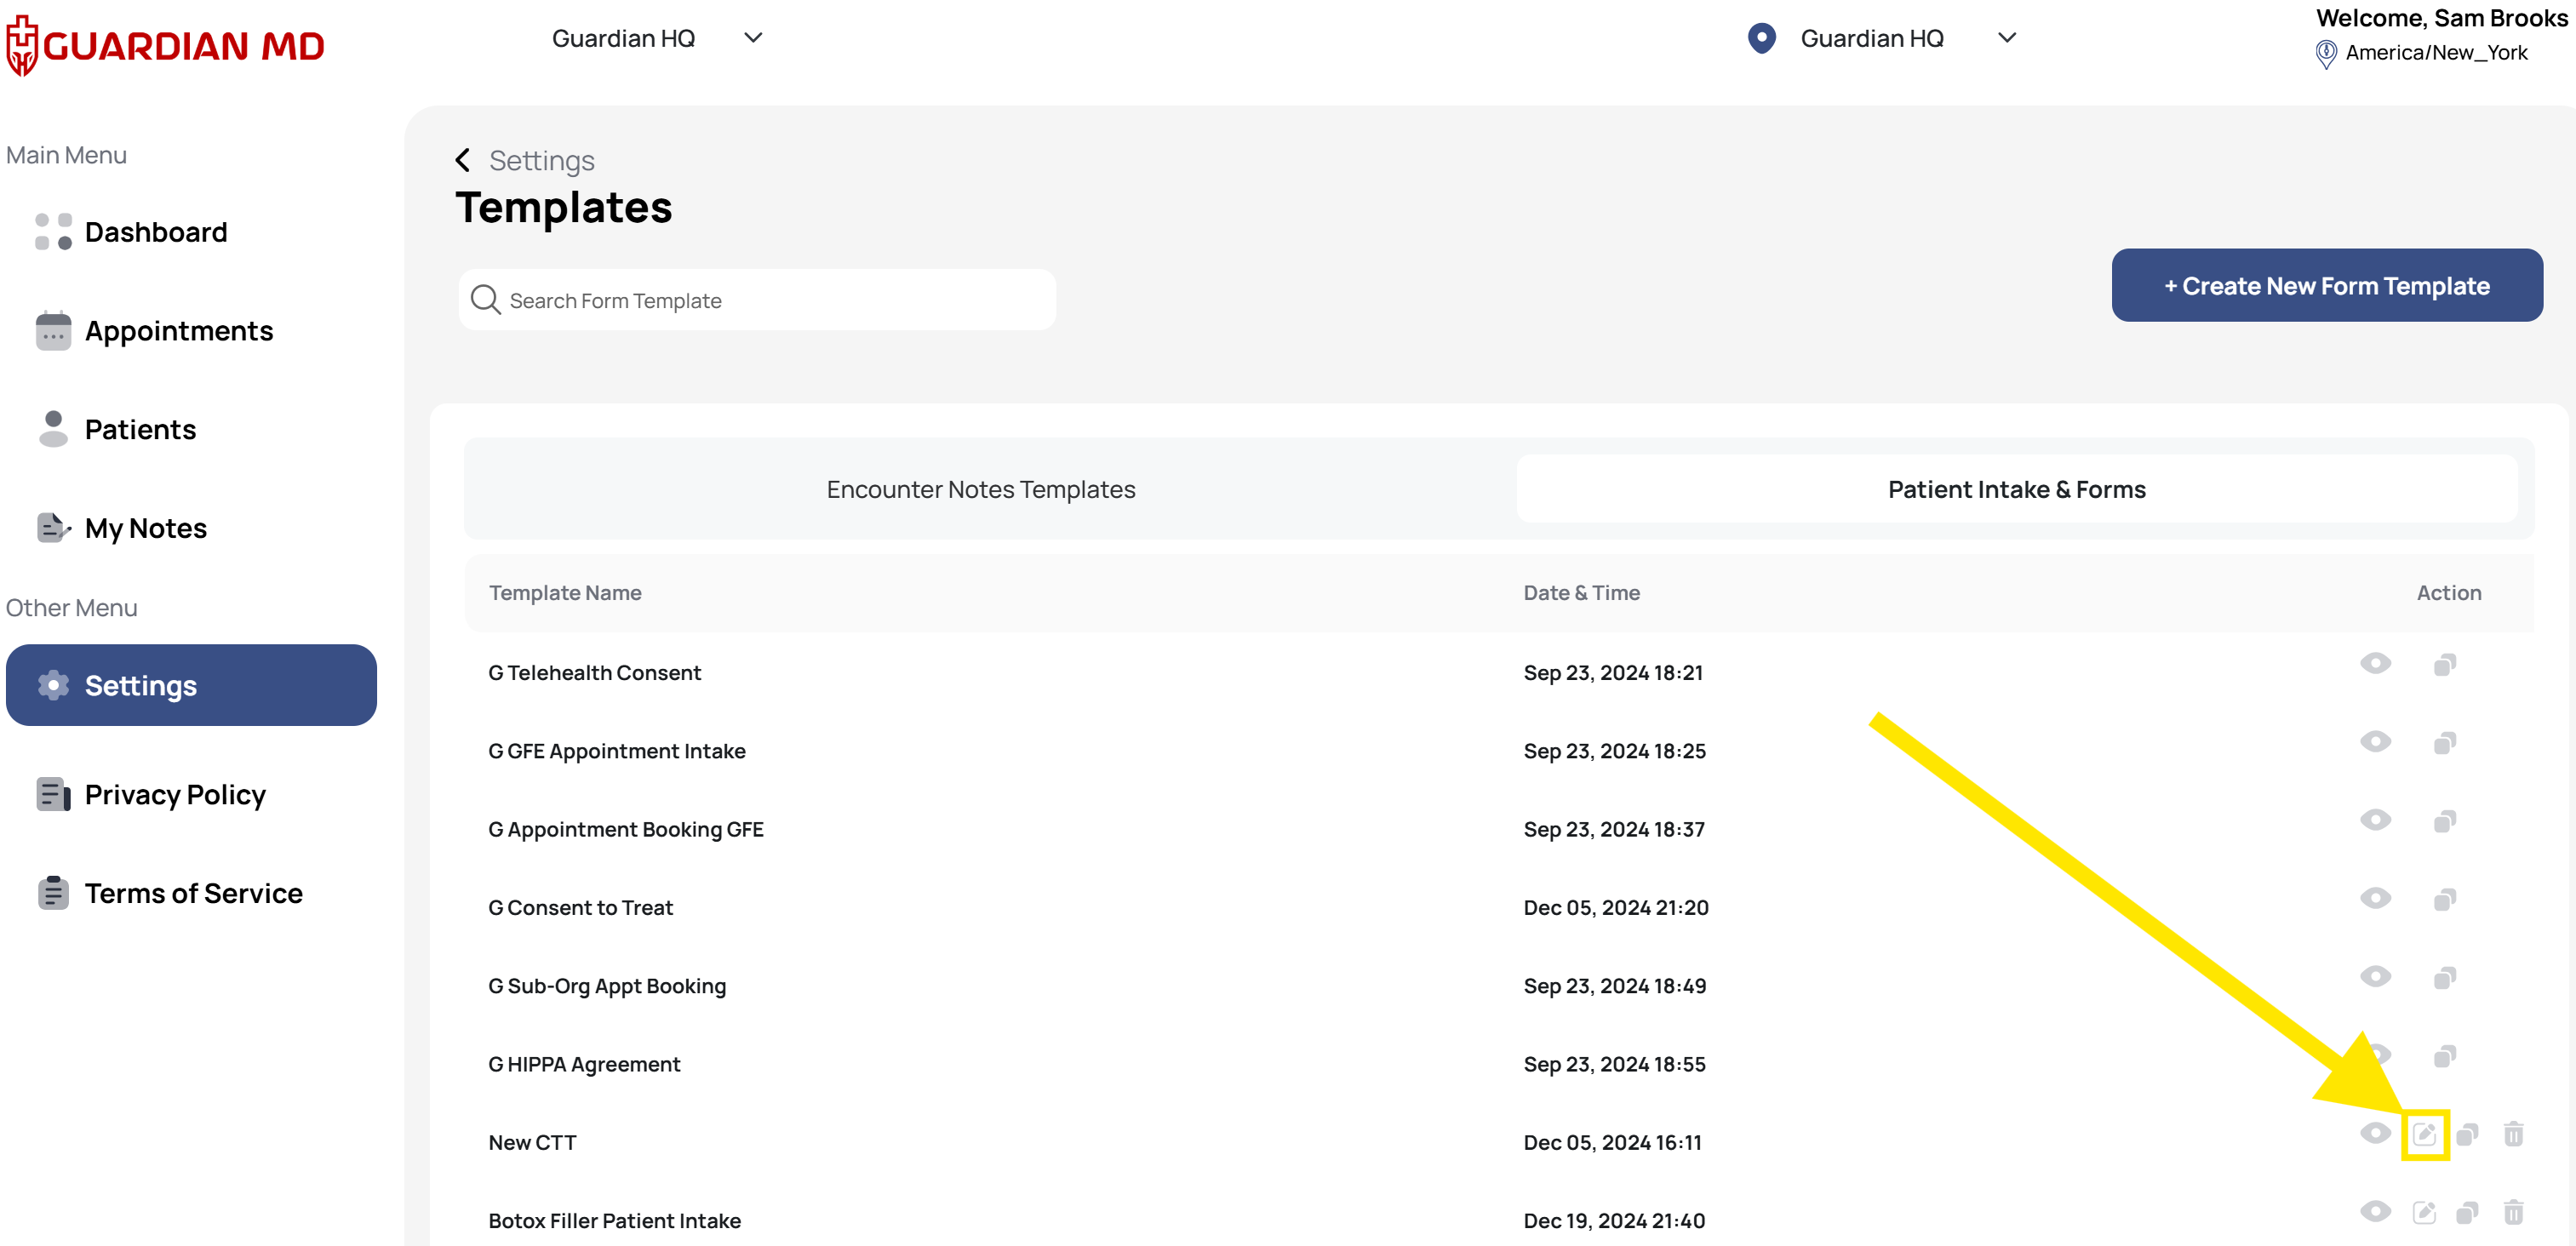Click the back arrow beside Settings
2576x1246 pixels.
[x=462, y=160]
